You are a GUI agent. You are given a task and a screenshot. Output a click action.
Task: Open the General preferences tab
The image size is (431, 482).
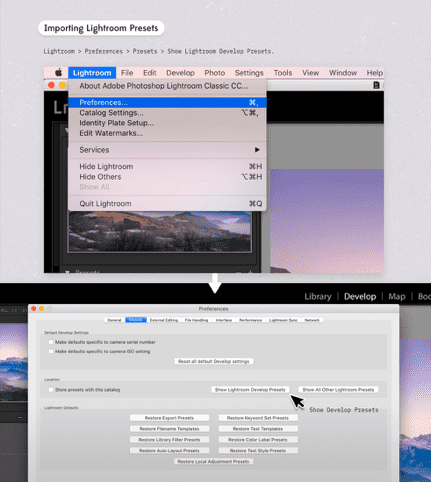point(114,320)
